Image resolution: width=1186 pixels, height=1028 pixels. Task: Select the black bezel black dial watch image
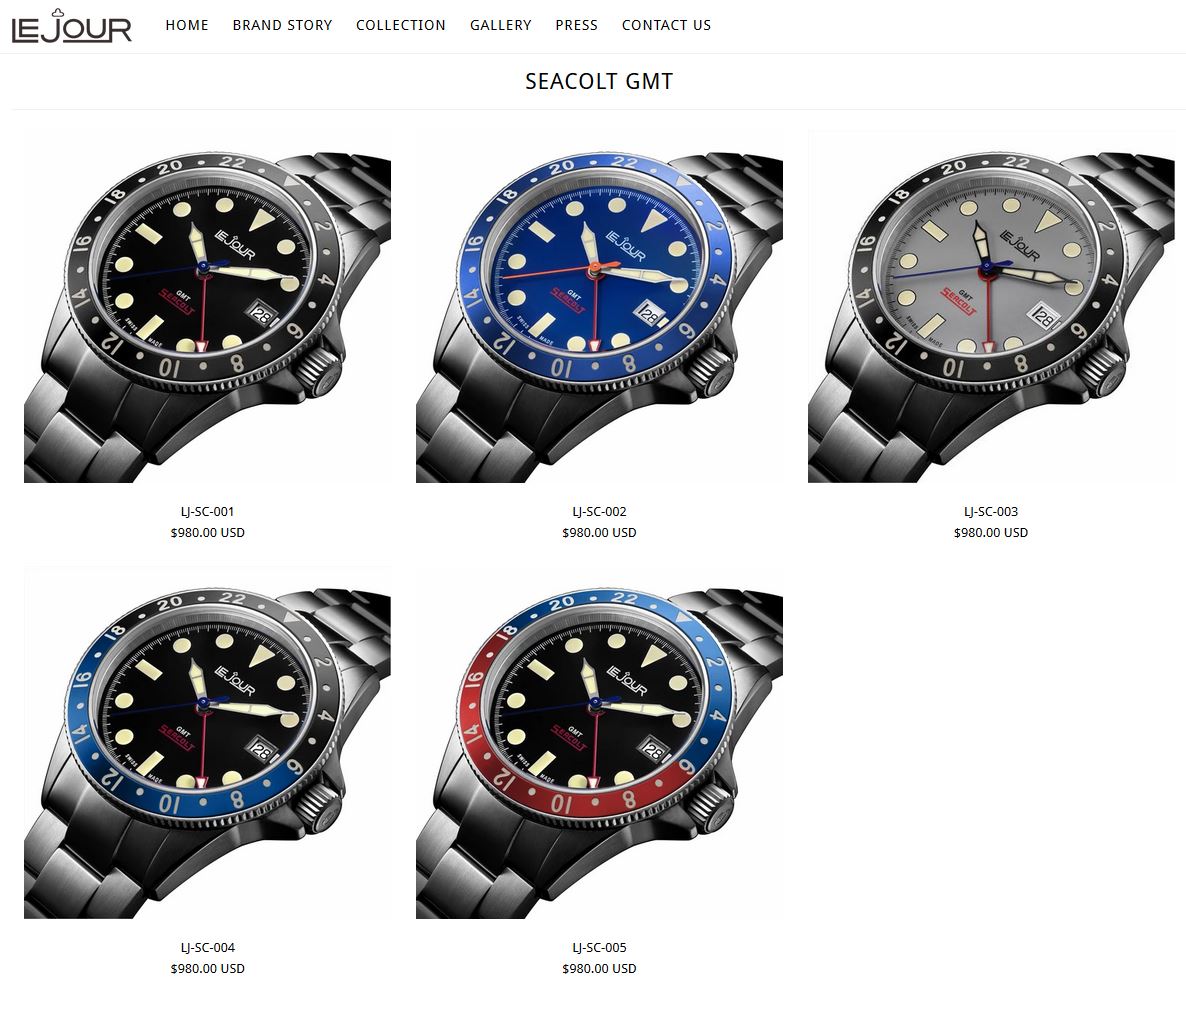click(x=207, y=306)
